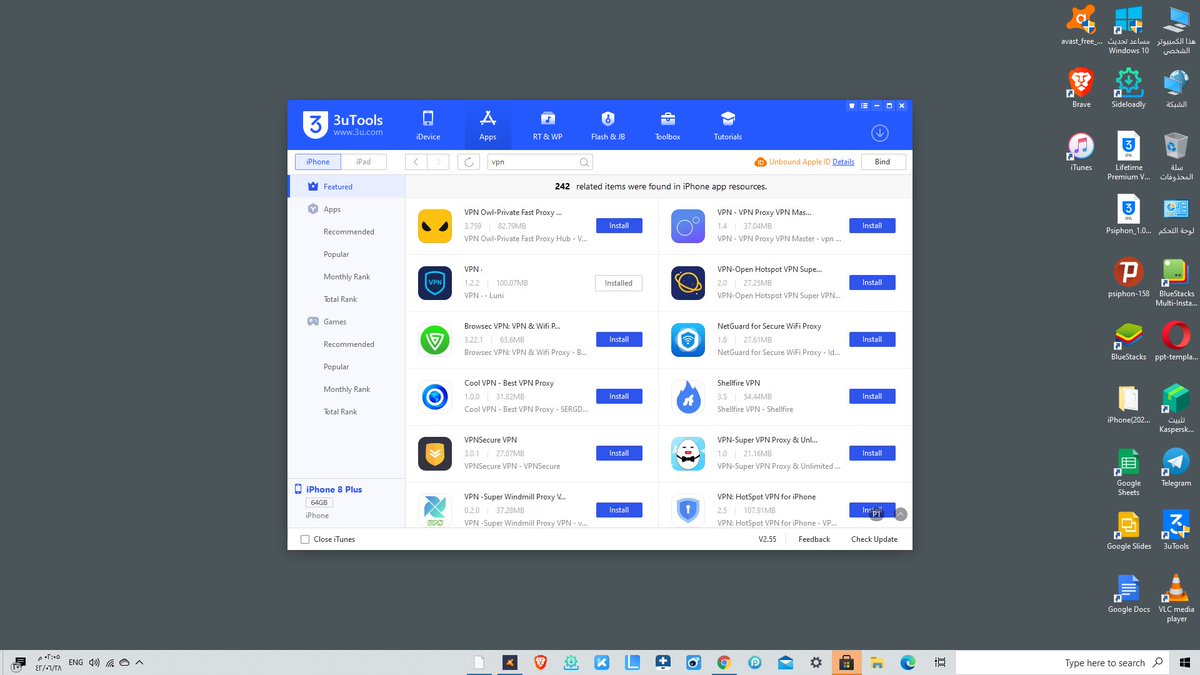Viewport: 1200px width, 675px height.
Task: Go back with the left arrow button
Action: click(x=417, y=162)
